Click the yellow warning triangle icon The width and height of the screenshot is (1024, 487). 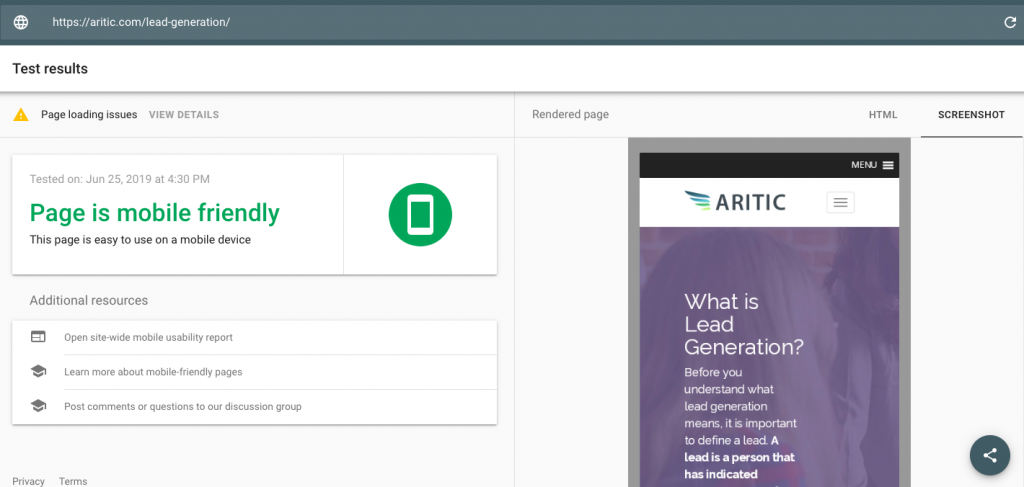coord(21,115)
